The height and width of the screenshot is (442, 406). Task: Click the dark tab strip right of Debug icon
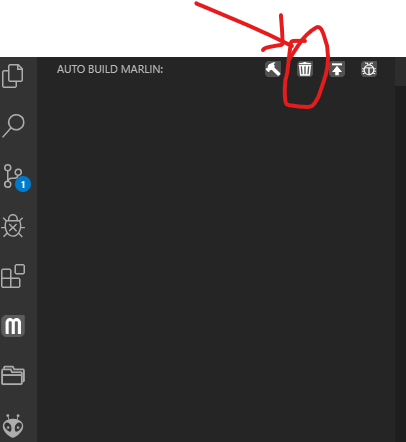pos(400,71)
